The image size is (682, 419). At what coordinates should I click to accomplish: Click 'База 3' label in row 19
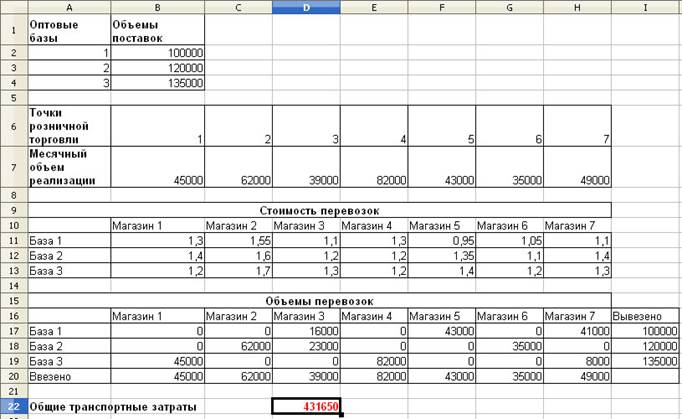(69, 361)
